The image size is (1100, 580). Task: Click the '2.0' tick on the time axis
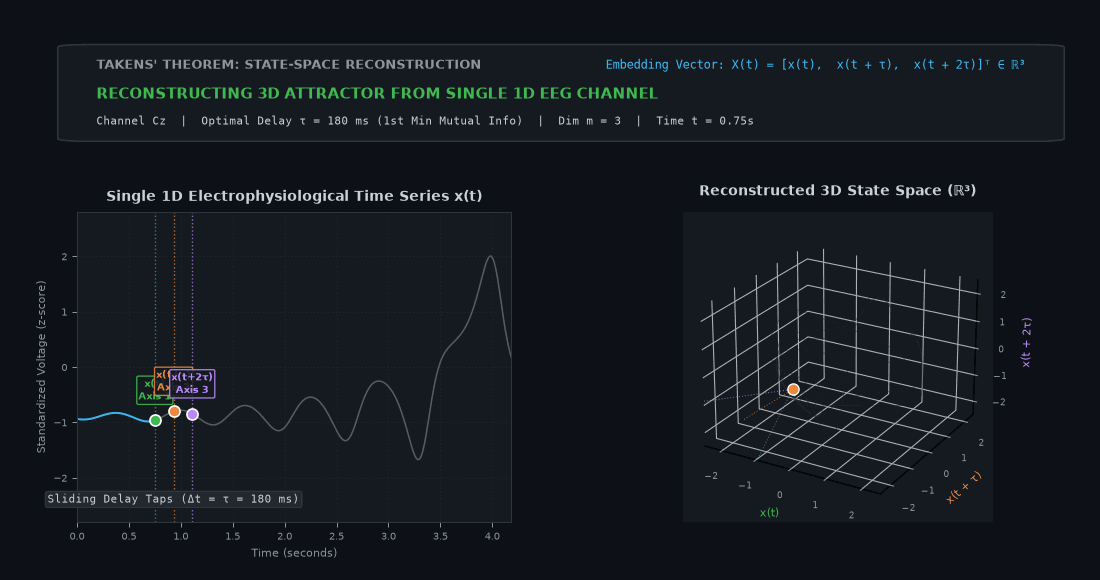pos(285,536)
